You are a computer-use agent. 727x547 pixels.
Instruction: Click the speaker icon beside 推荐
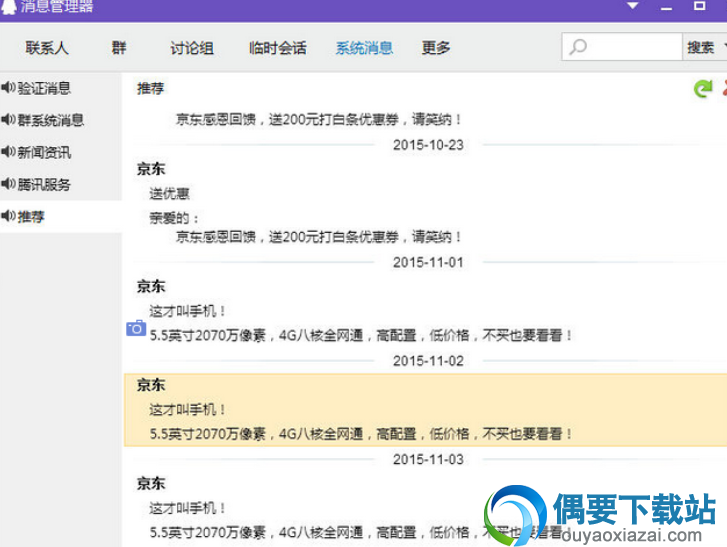[x=8, y=216]
